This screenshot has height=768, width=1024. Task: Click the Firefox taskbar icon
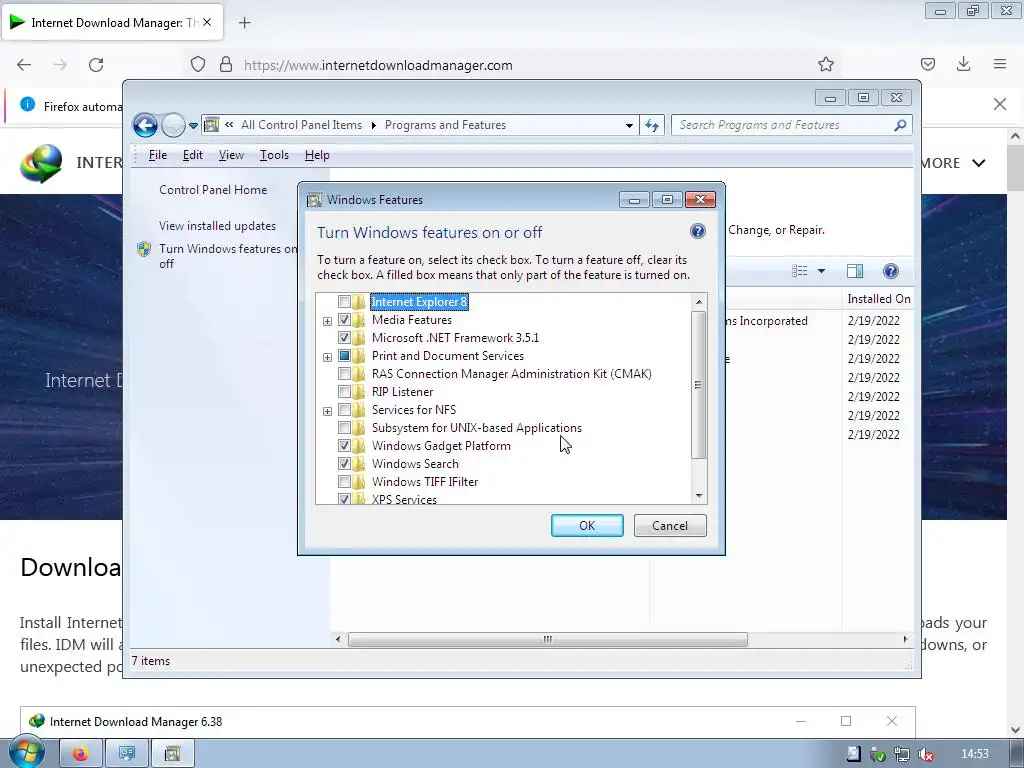[x=80, y=754]
